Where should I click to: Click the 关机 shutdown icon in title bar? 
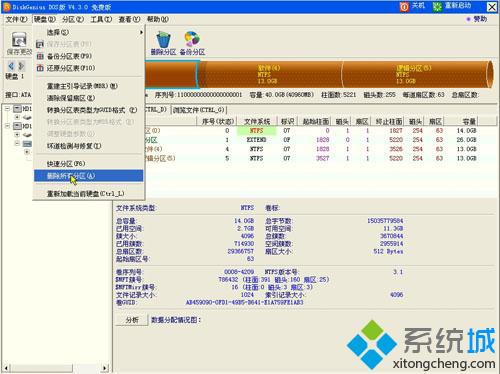point(404,7)
